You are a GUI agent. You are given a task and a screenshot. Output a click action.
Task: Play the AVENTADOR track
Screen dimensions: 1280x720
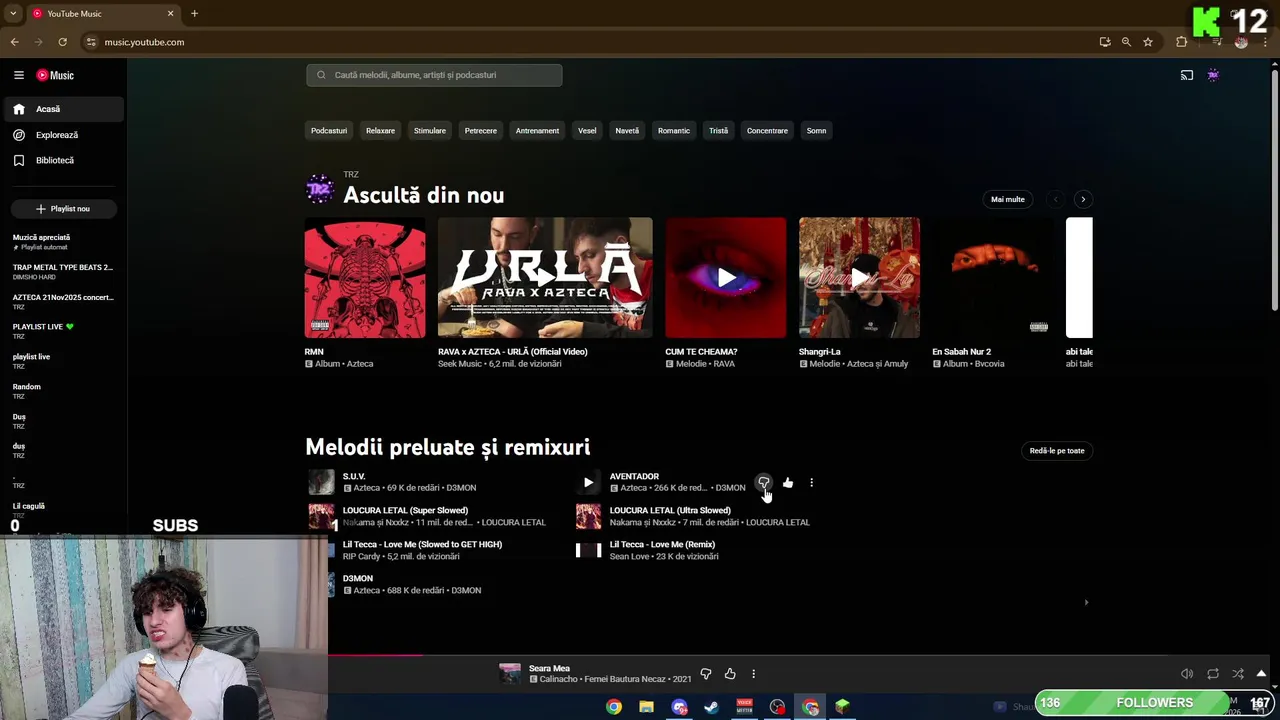click(588, 483)
